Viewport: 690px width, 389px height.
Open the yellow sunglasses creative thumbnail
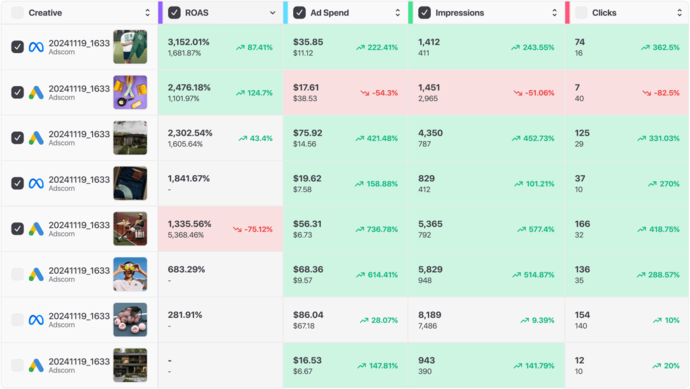tap(130, 274)
